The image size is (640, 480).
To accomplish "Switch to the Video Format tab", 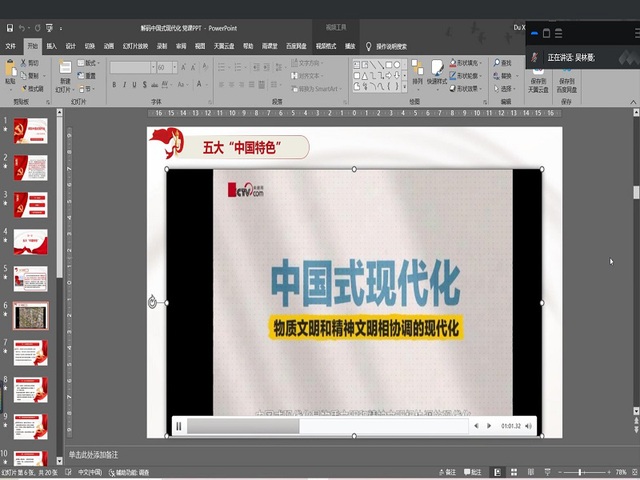I will 326,46.
